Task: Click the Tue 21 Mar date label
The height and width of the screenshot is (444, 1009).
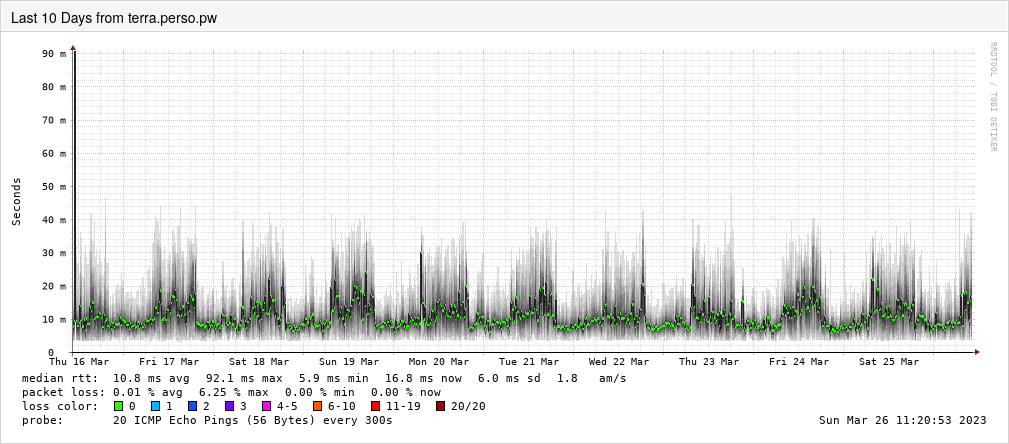Action: 529,362
